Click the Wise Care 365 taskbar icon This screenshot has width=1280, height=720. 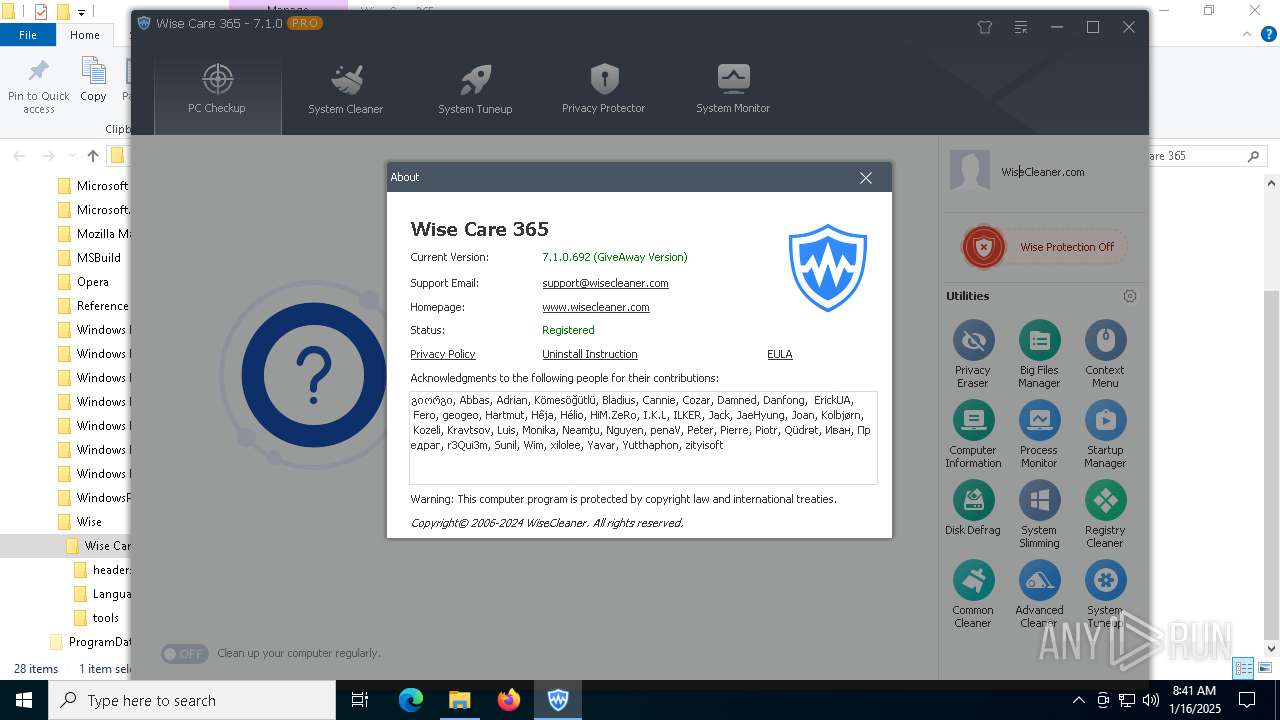click(558, 700)
